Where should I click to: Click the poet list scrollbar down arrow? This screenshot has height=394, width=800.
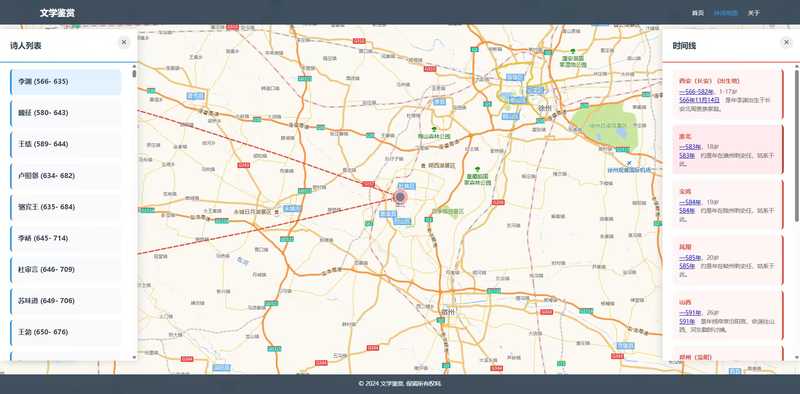(135, 357)
